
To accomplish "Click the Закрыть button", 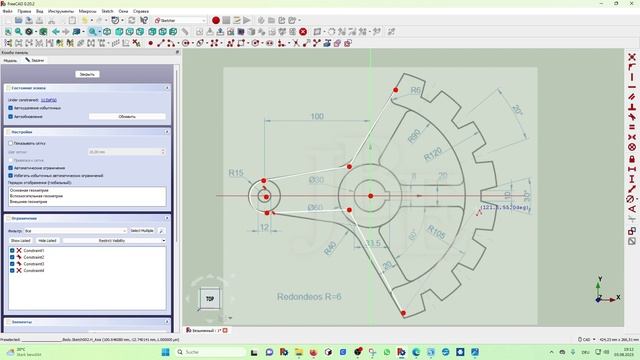I will point(87,74).
